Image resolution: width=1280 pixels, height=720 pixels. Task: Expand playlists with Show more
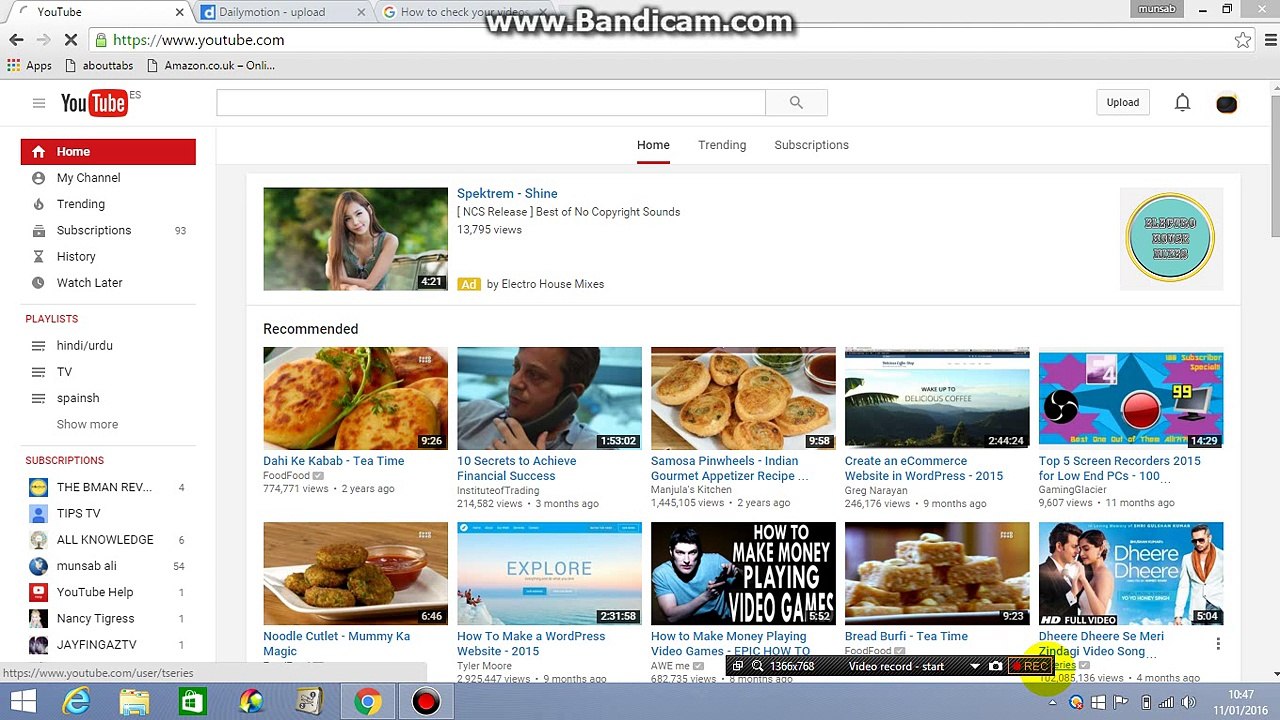pyautogui.click(x=87, y=424)
